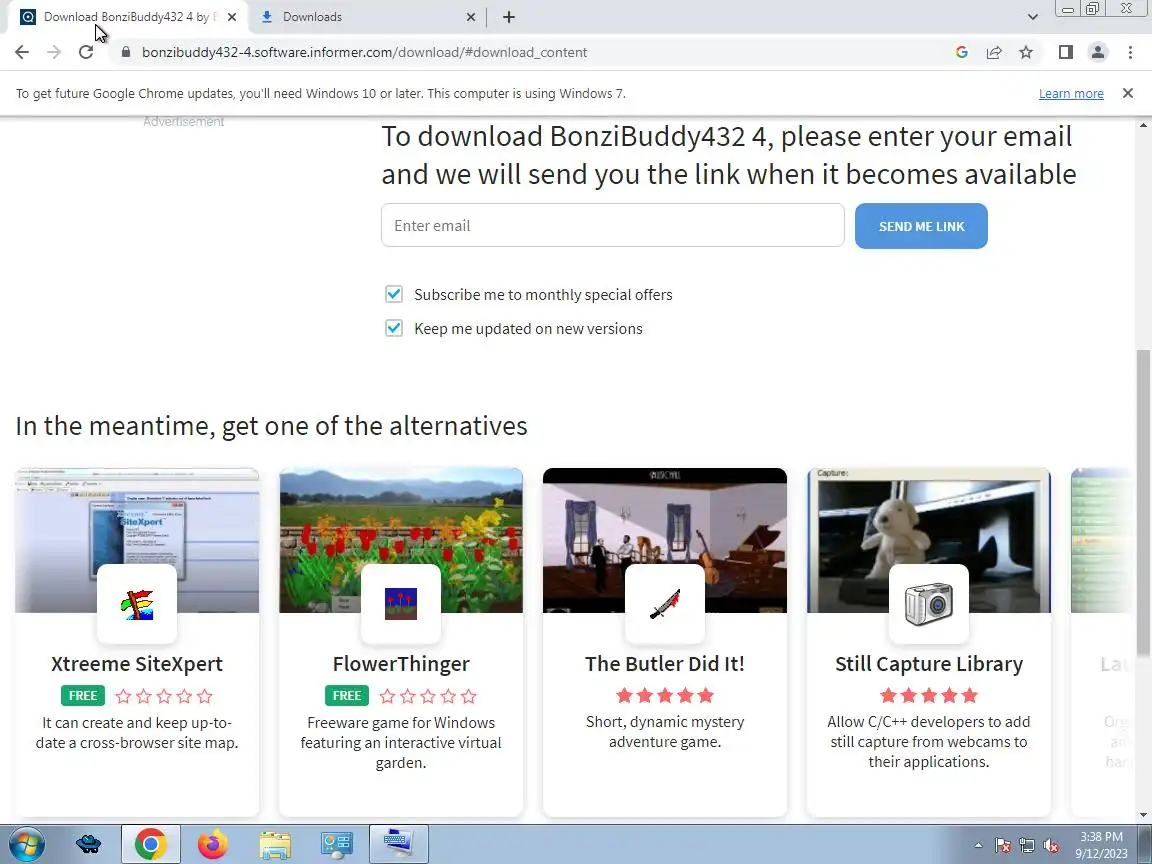This screenshot has height=864, width=1152.
Task: Open a new tab with plus button
Action: pos(508,17)
